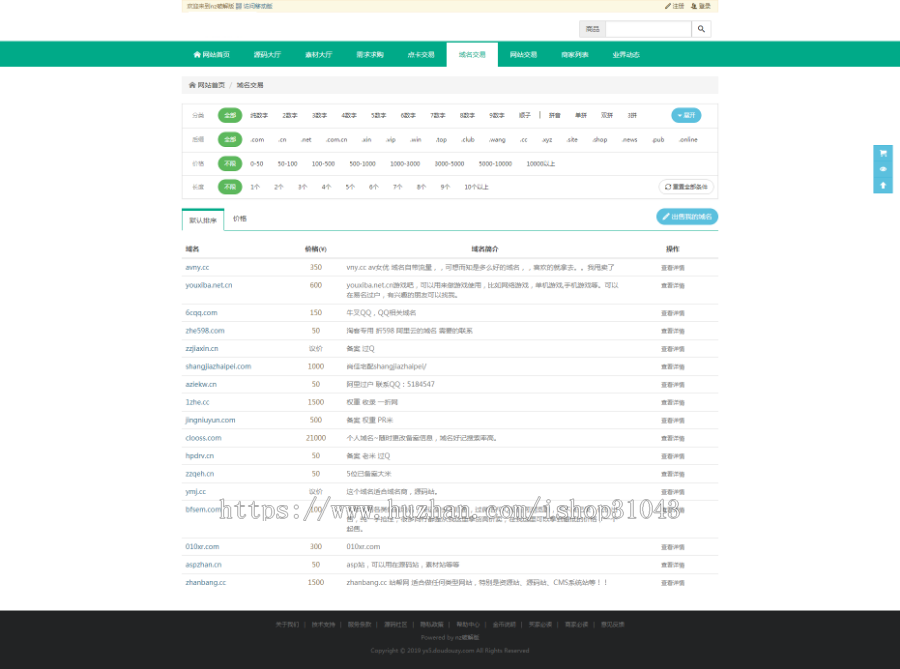Select length 10个以上
900x669 pixels.
[476, 187]
